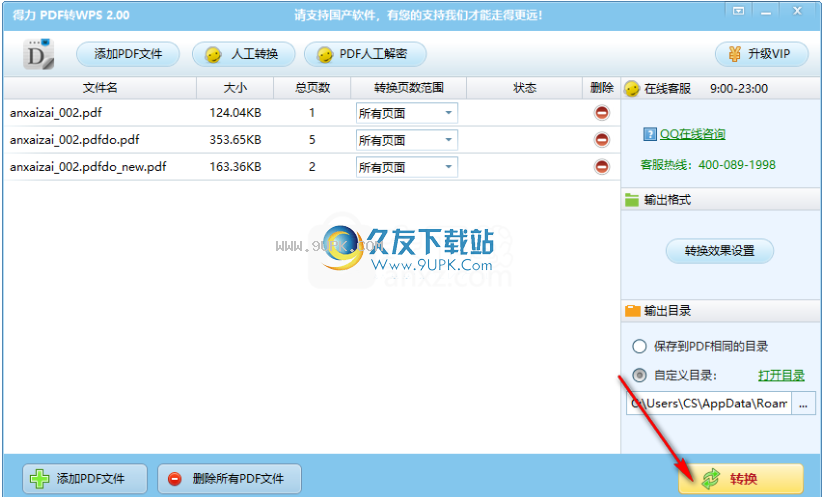
Task: Select 自定义目录 radio option
Action: click(639, 375)
